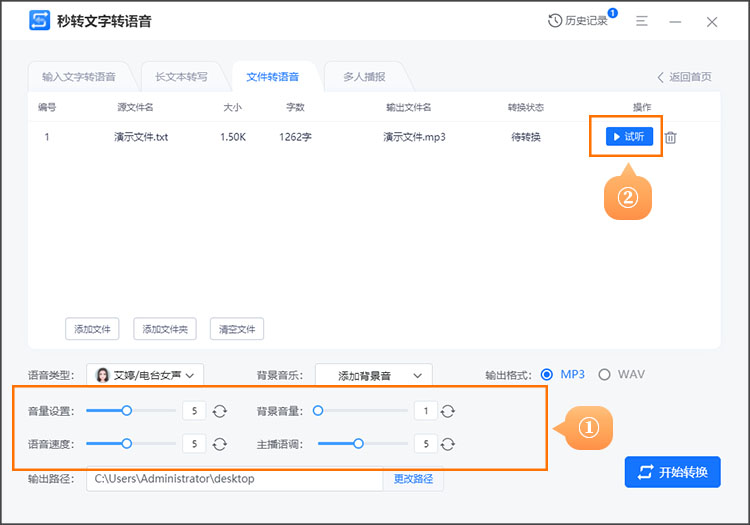Open the hamburger menu in title bar
Screen dimensions: 750x525
[642, 21]
